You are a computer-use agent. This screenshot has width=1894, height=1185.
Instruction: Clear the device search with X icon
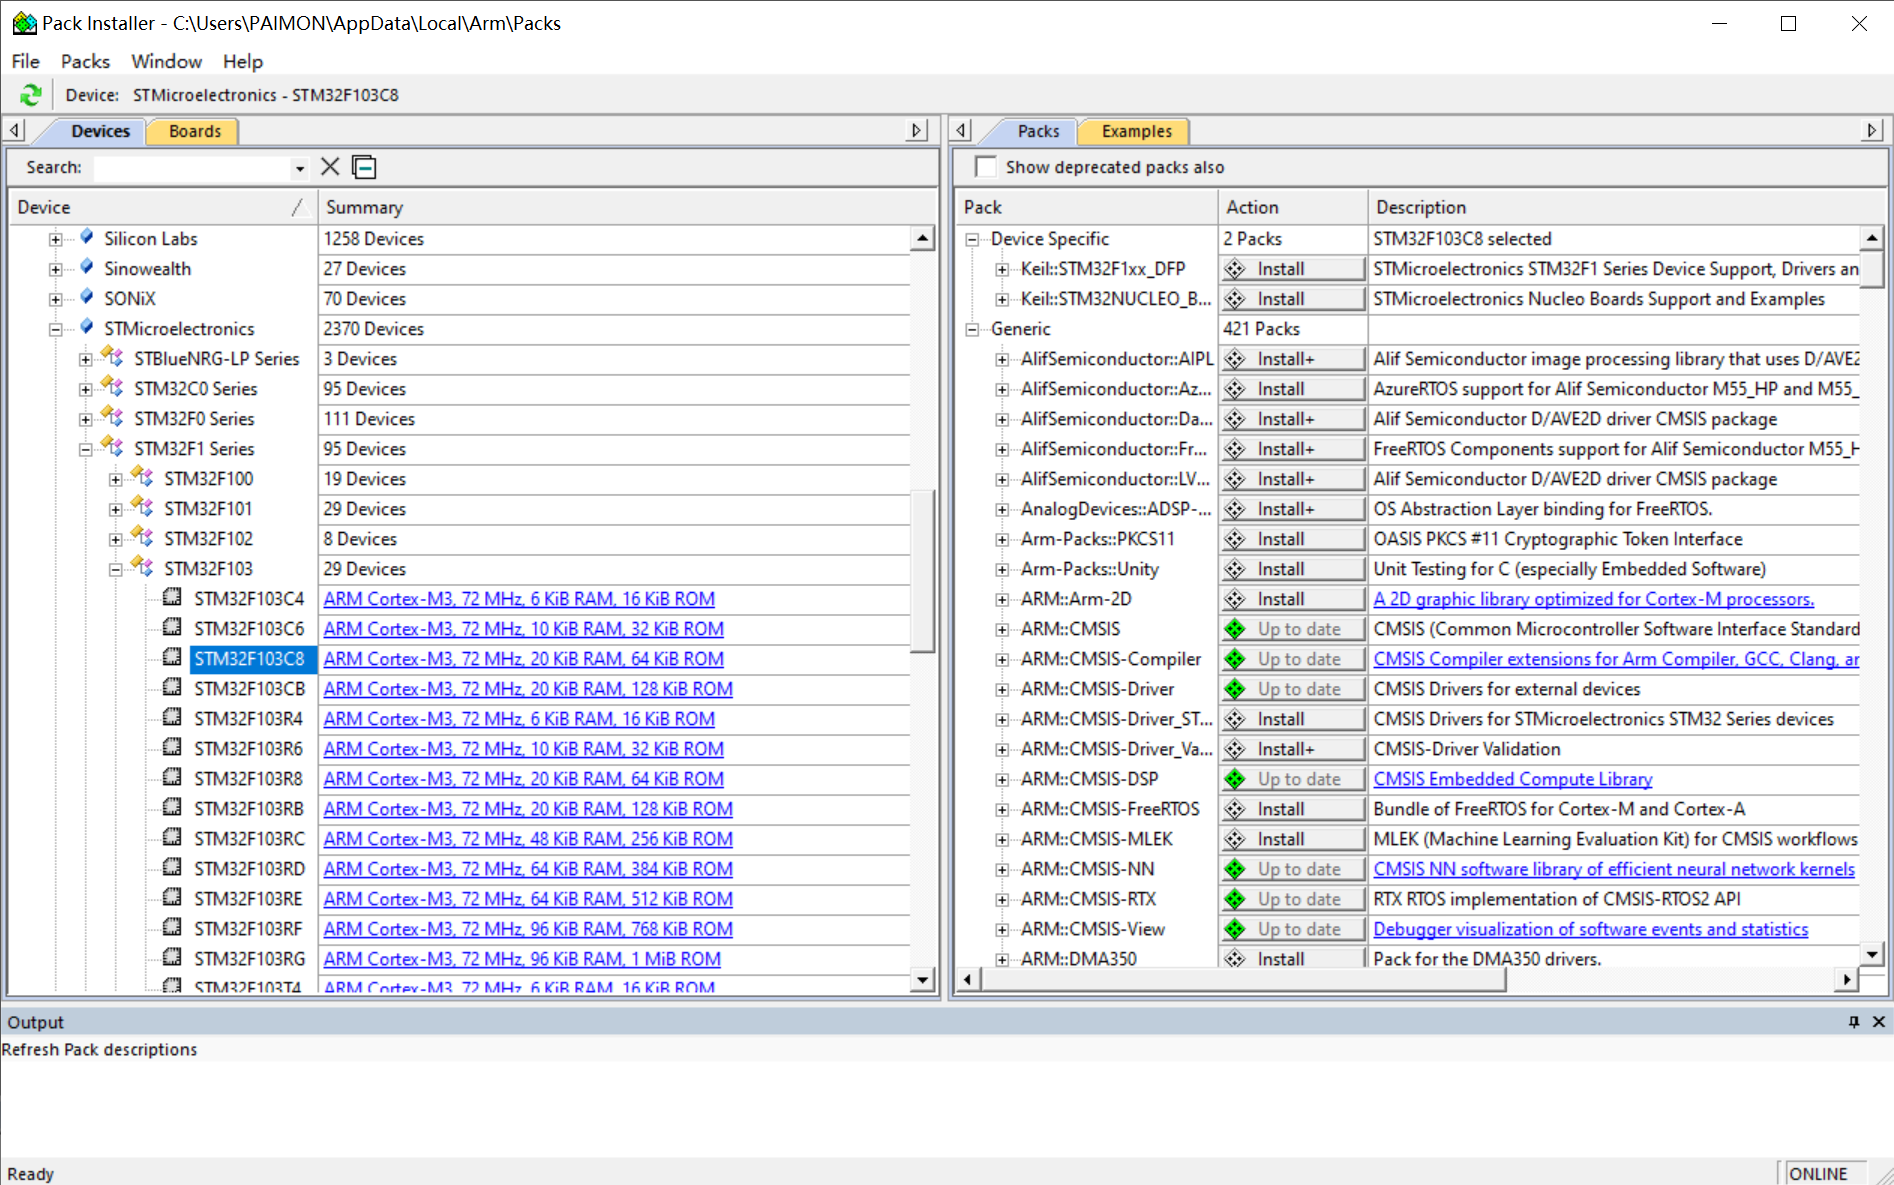coord(330,167)
